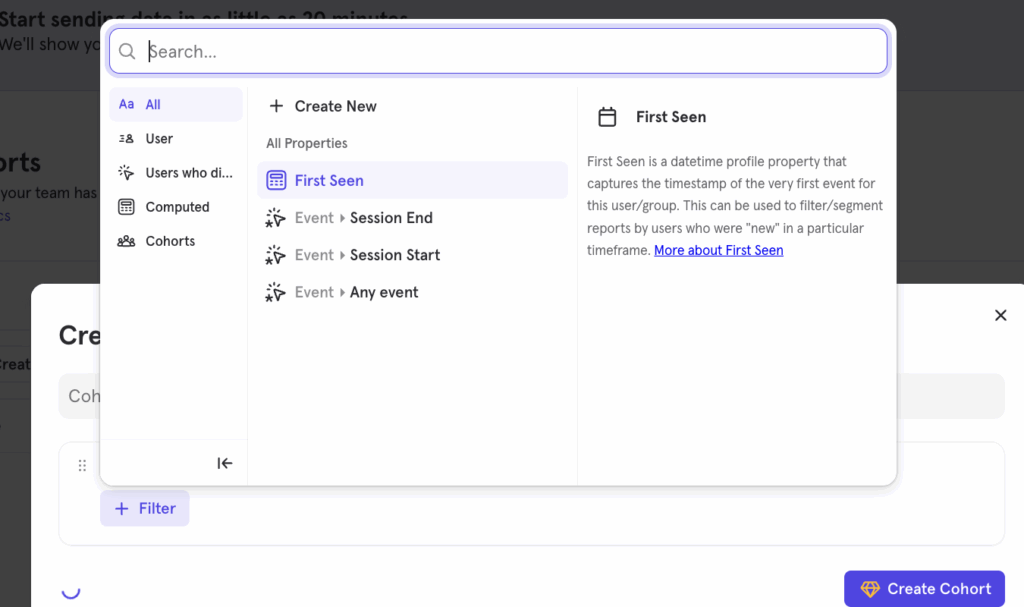Open the More about First Seen link
The width and height of the screenshot is (1024, 607).
click(718, 251)
